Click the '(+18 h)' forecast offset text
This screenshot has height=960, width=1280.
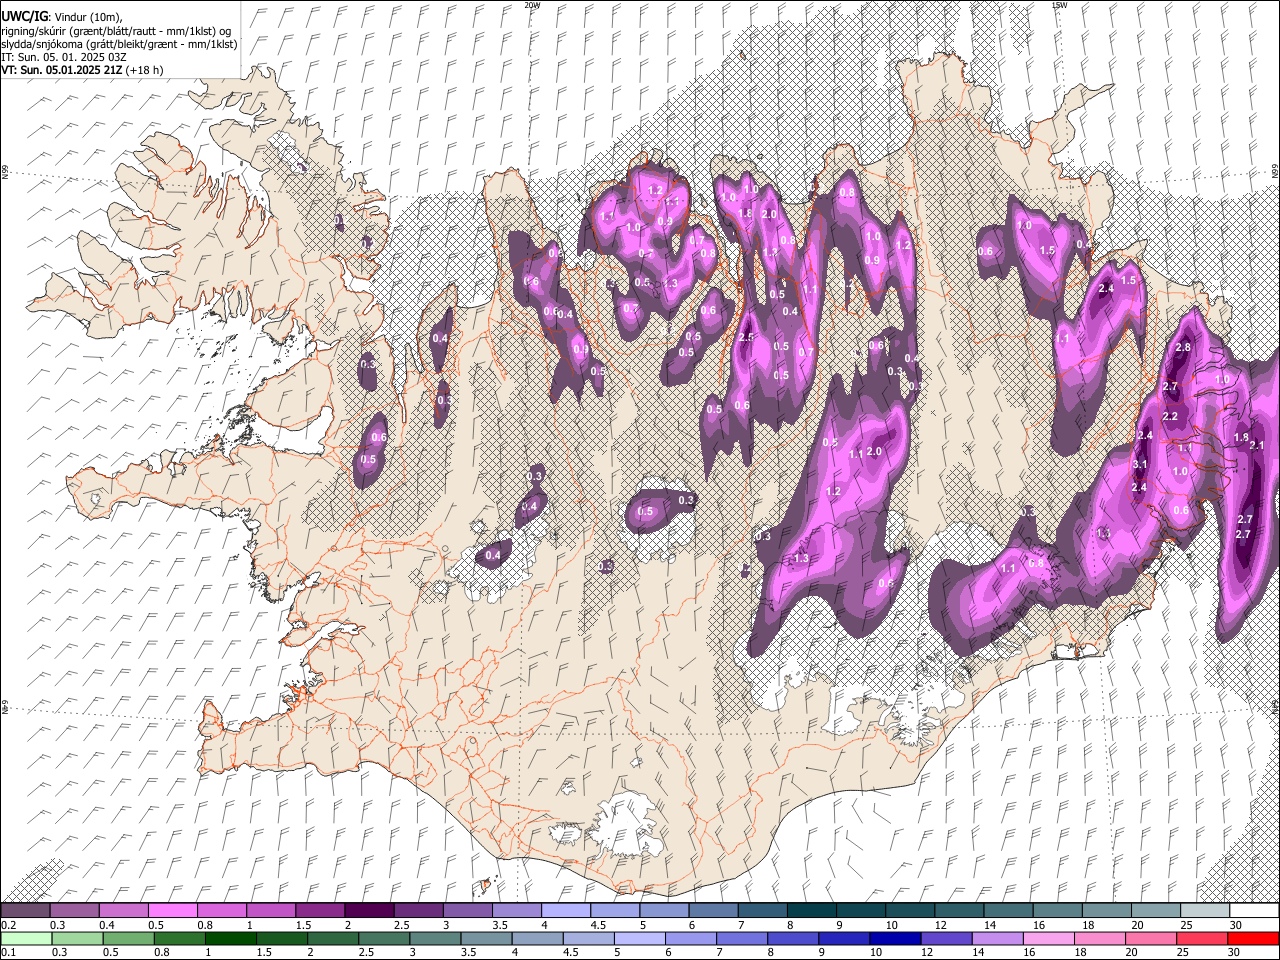145,70
